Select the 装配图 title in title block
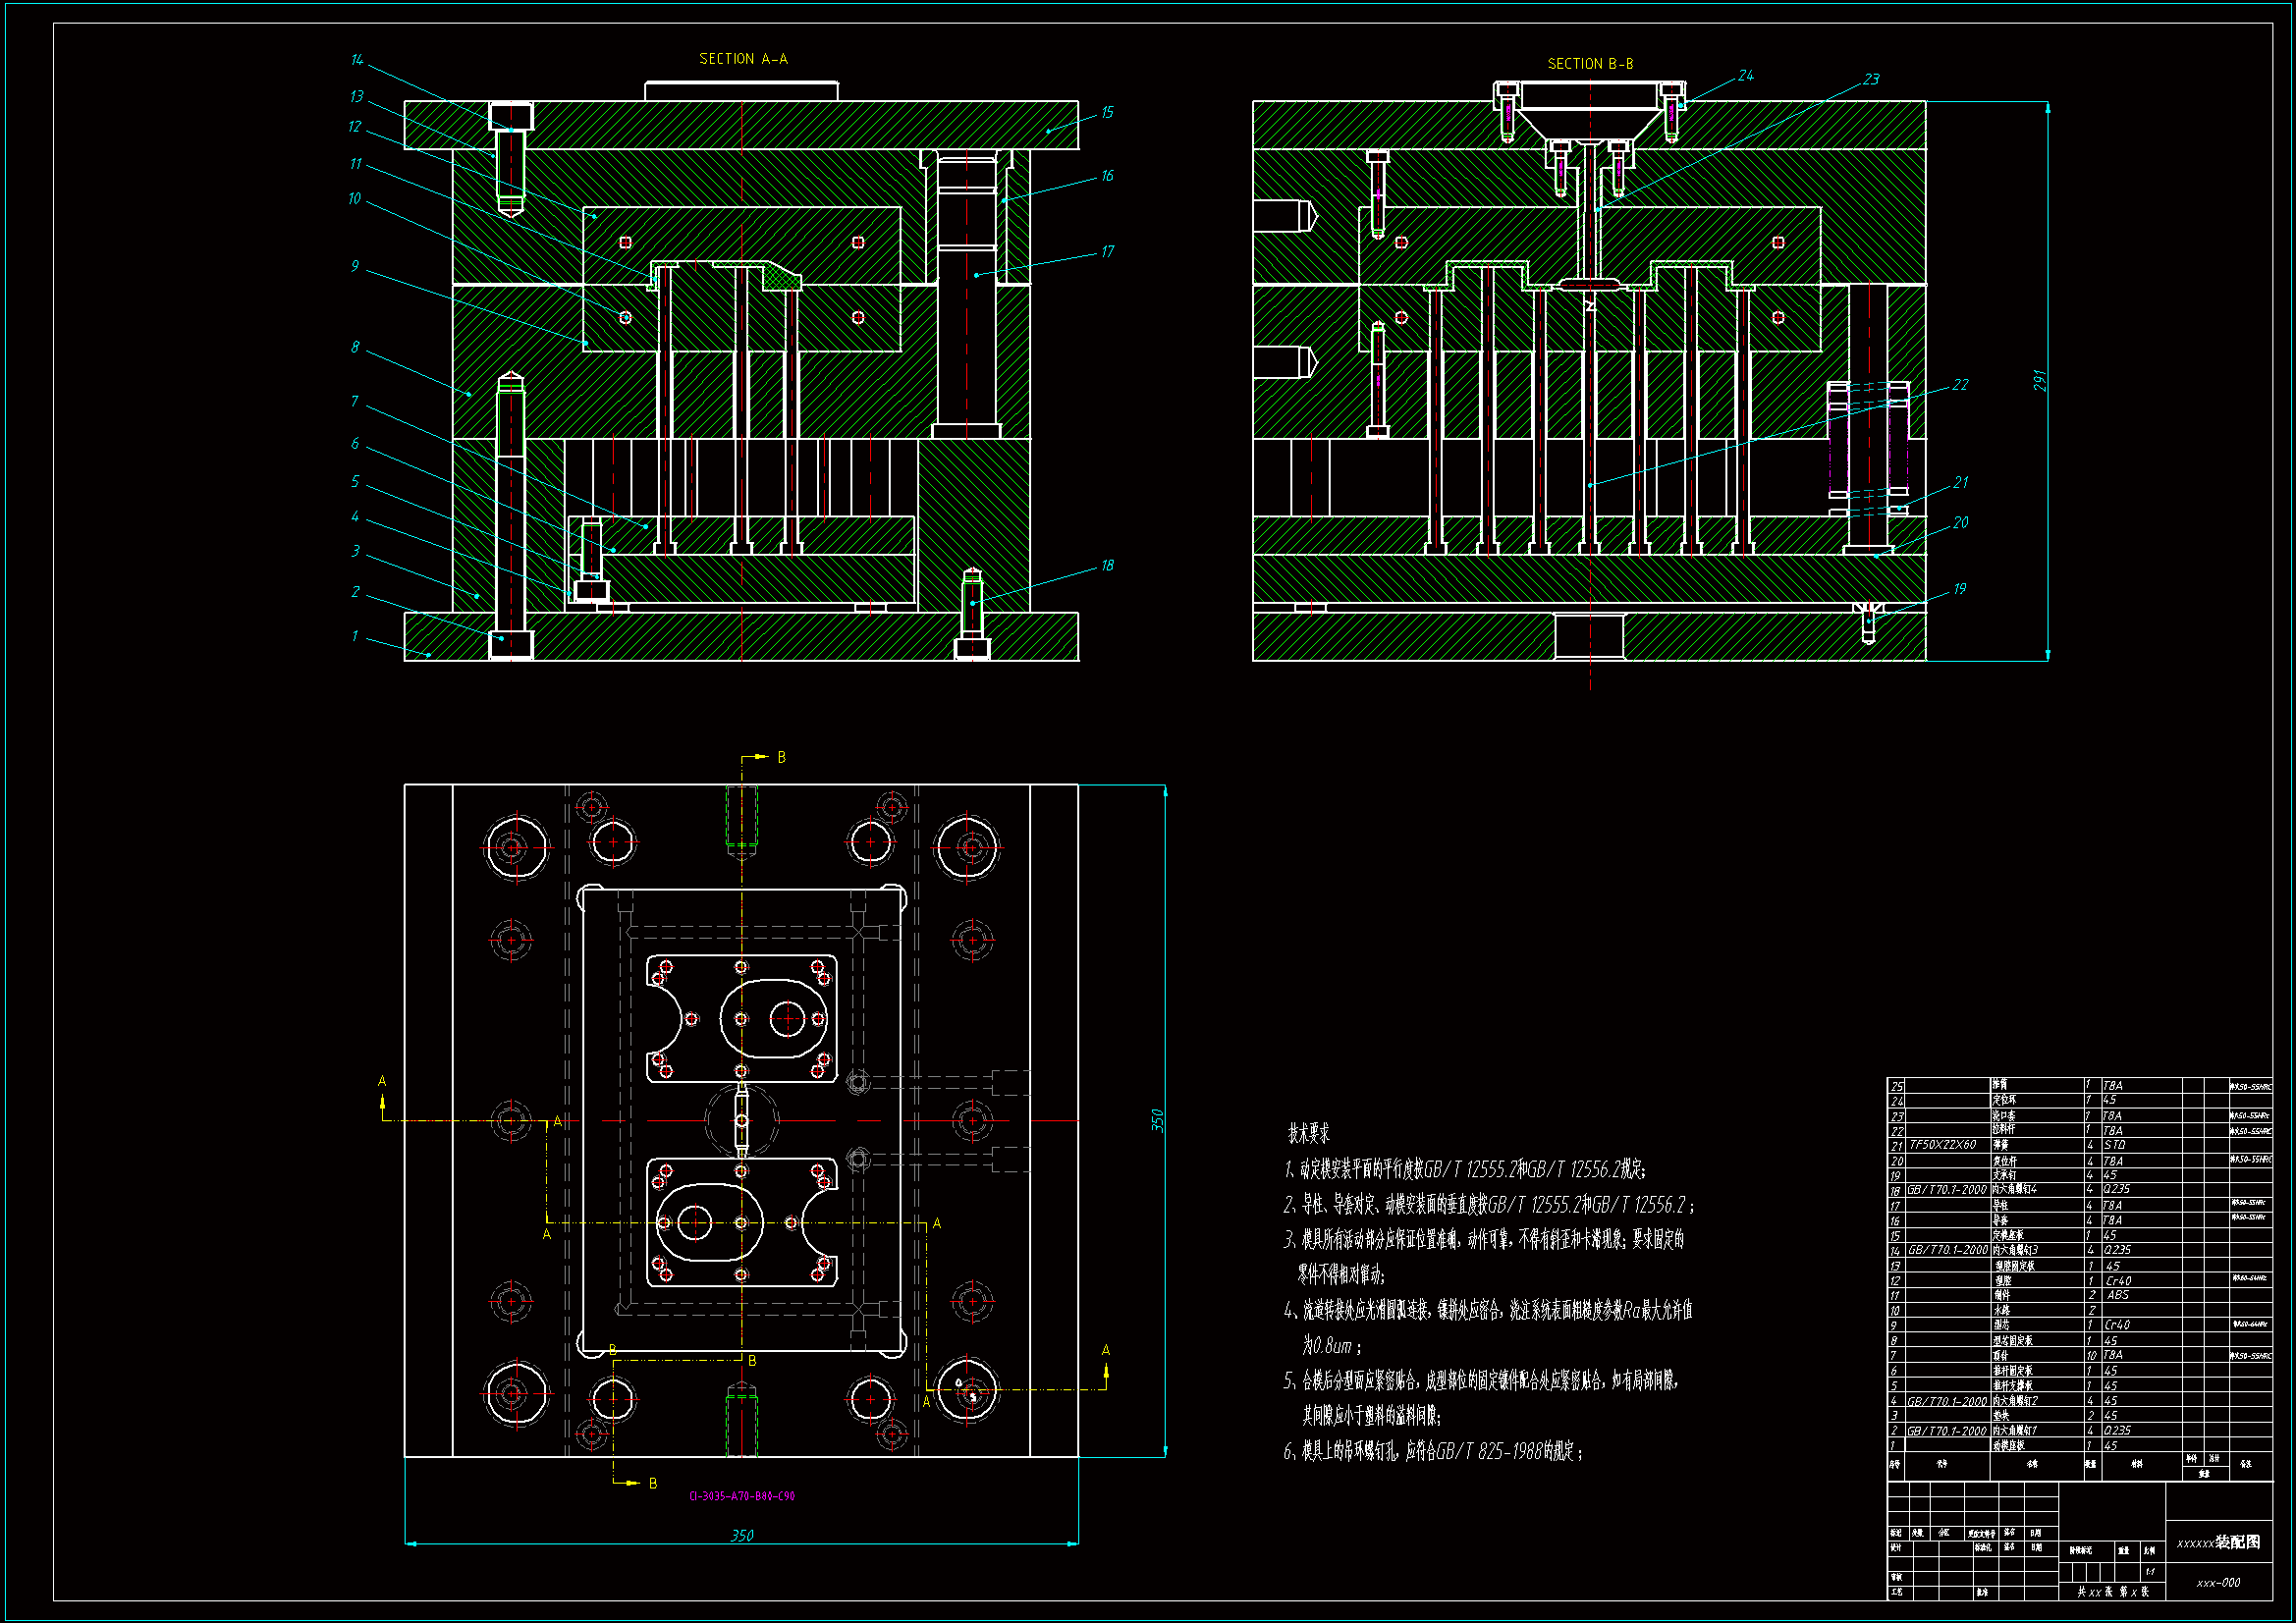This screenshot has width=2296, height=1623. [x=2237, y=1542]
